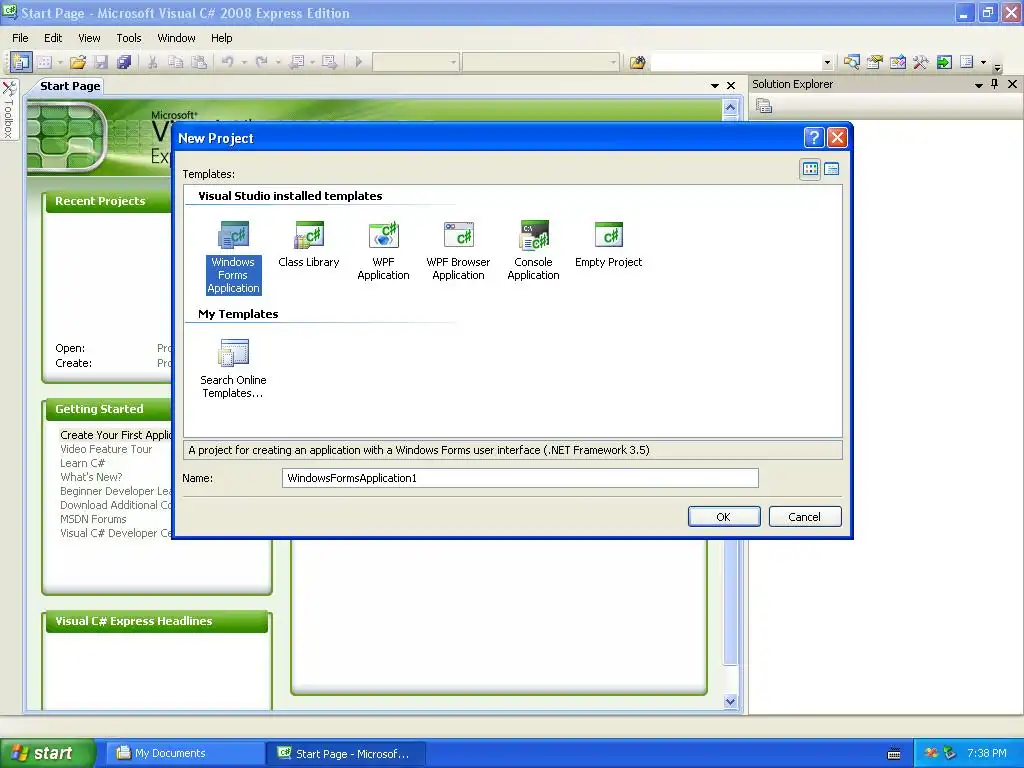Pick the Empty Project template
The width and height of the screenshot is (1024, 768).
pos(609,244)
